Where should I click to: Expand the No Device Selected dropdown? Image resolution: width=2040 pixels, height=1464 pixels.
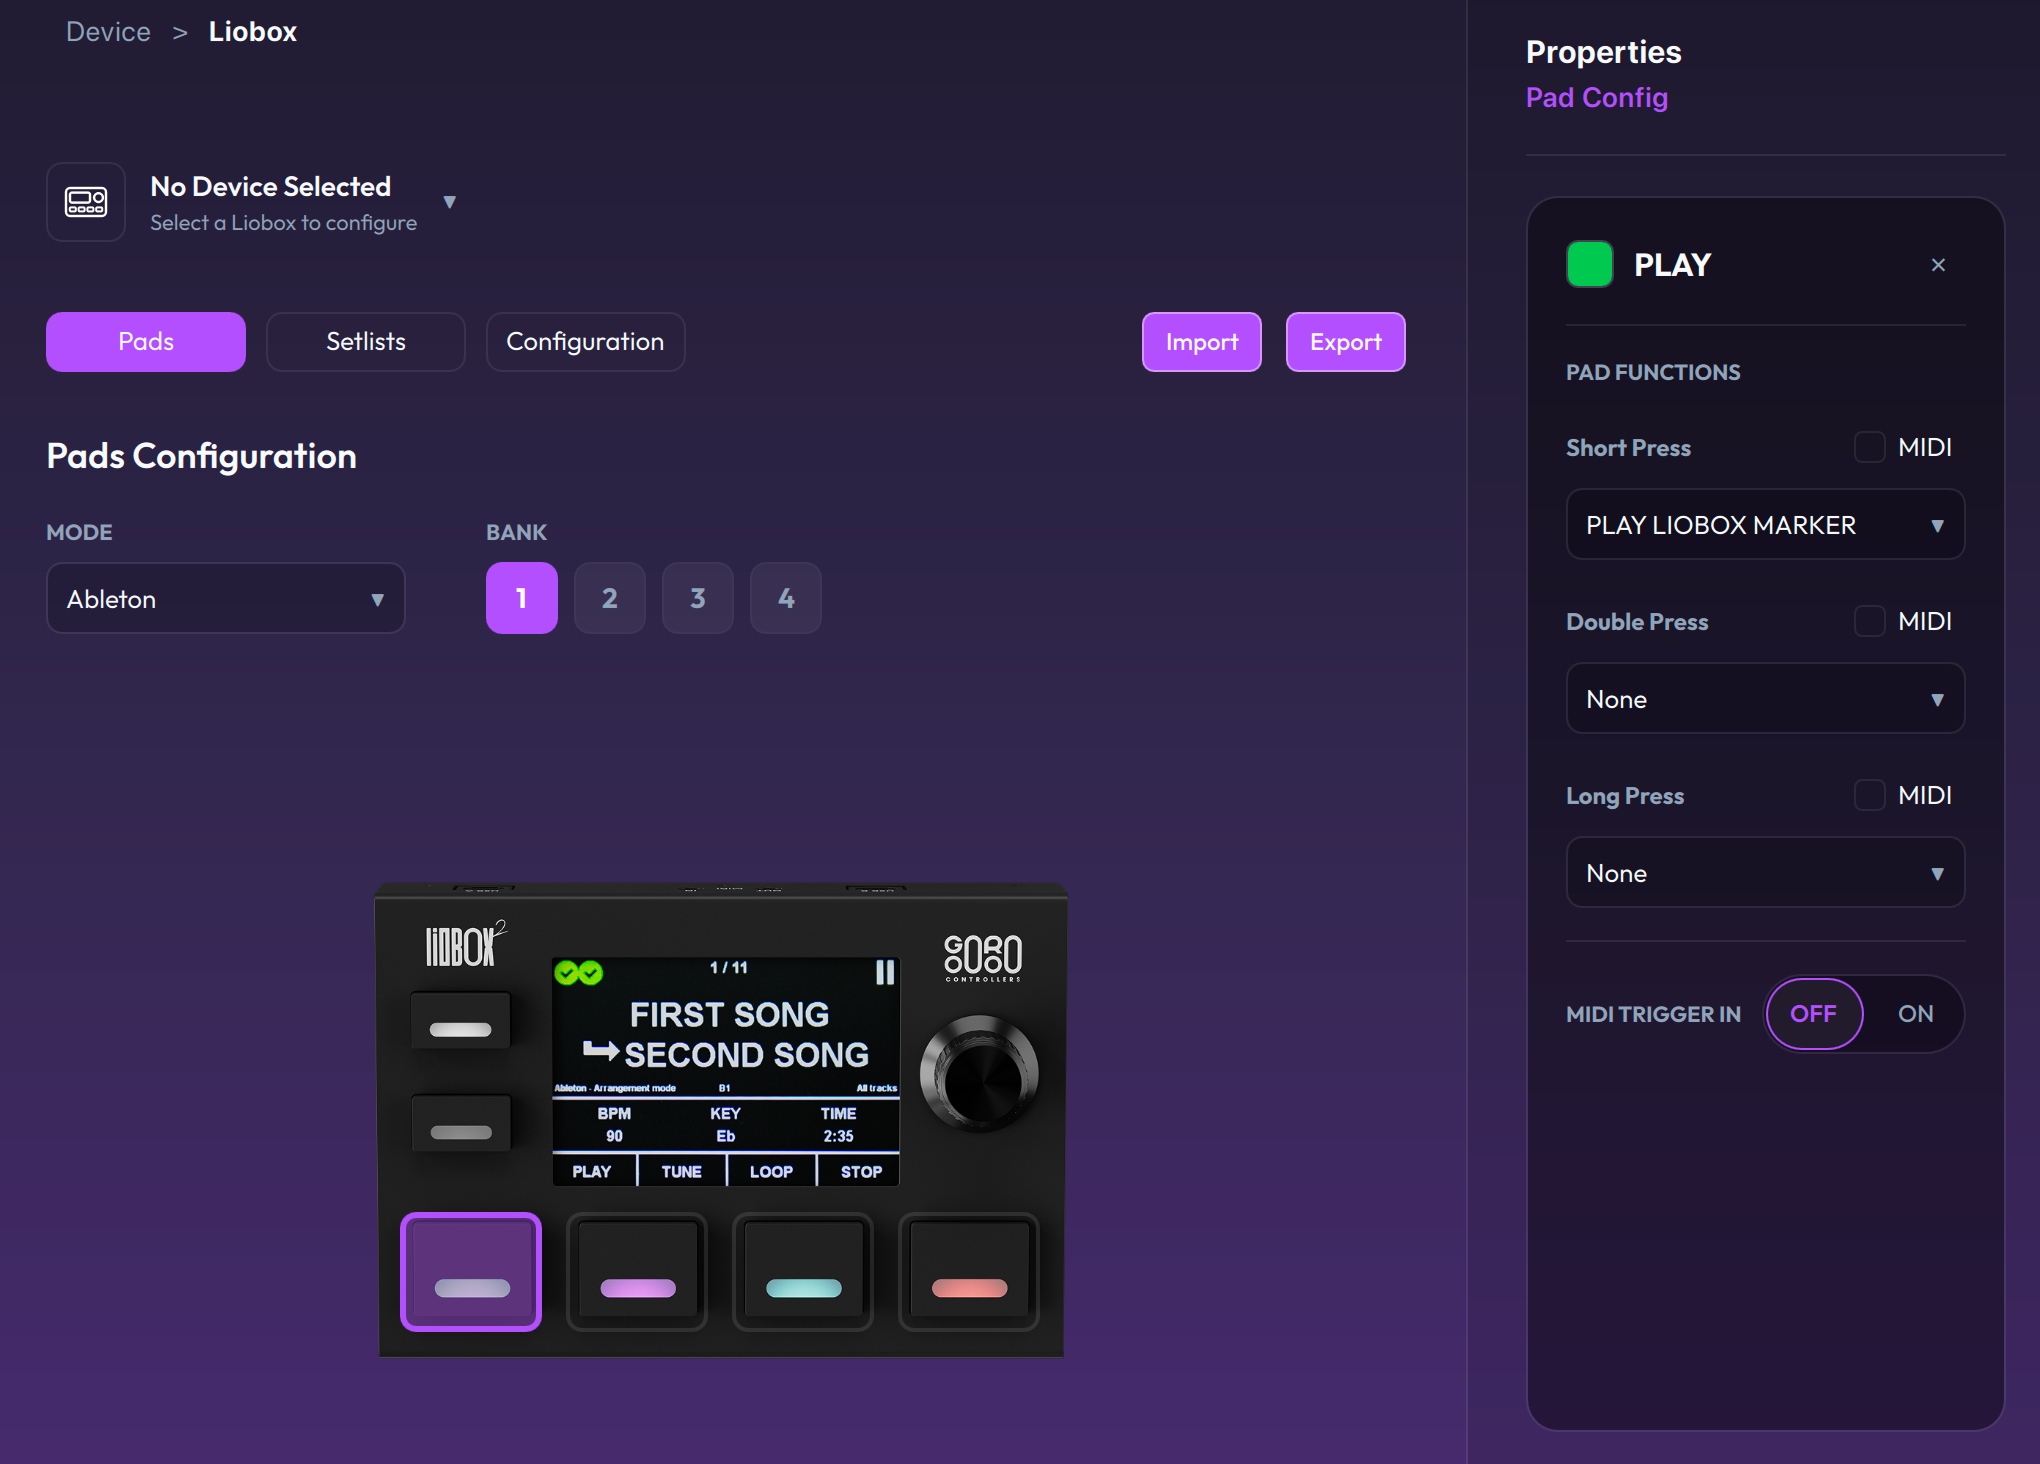[x=449, y=202]
